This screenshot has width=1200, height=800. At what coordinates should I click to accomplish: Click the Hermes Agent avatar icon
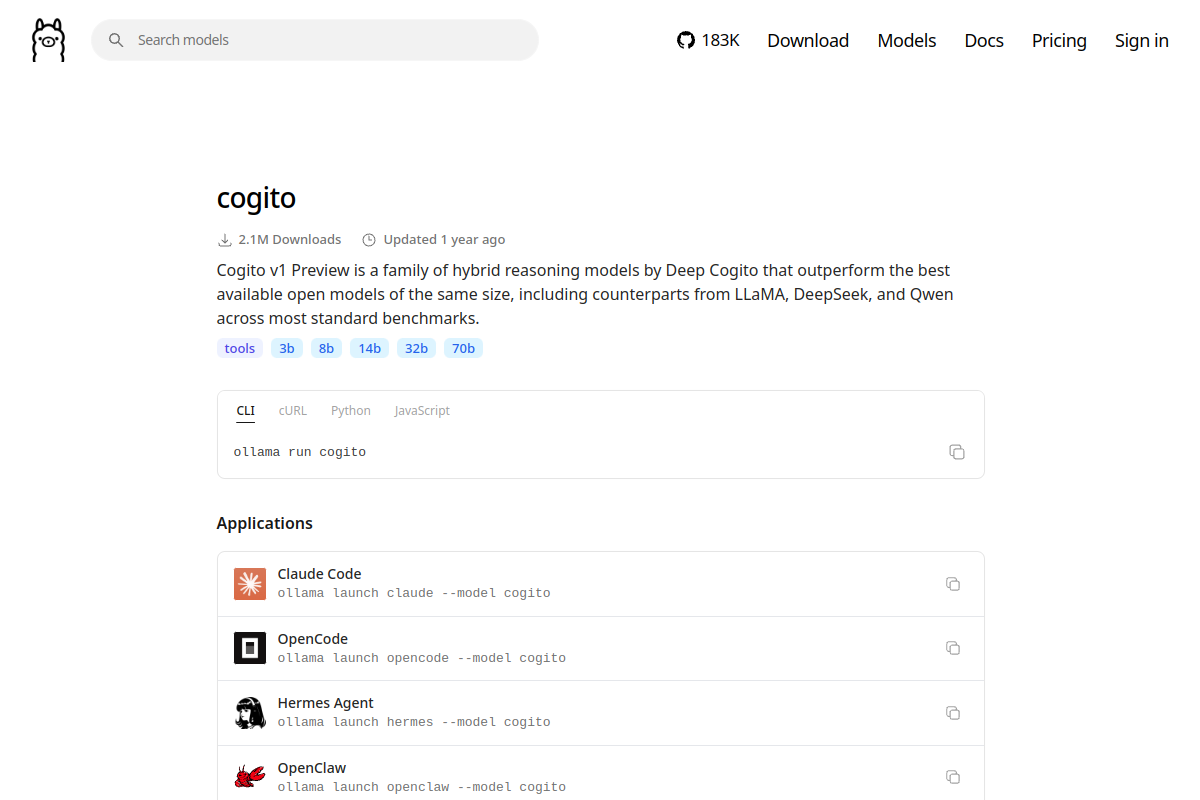(x=250, y=713)
